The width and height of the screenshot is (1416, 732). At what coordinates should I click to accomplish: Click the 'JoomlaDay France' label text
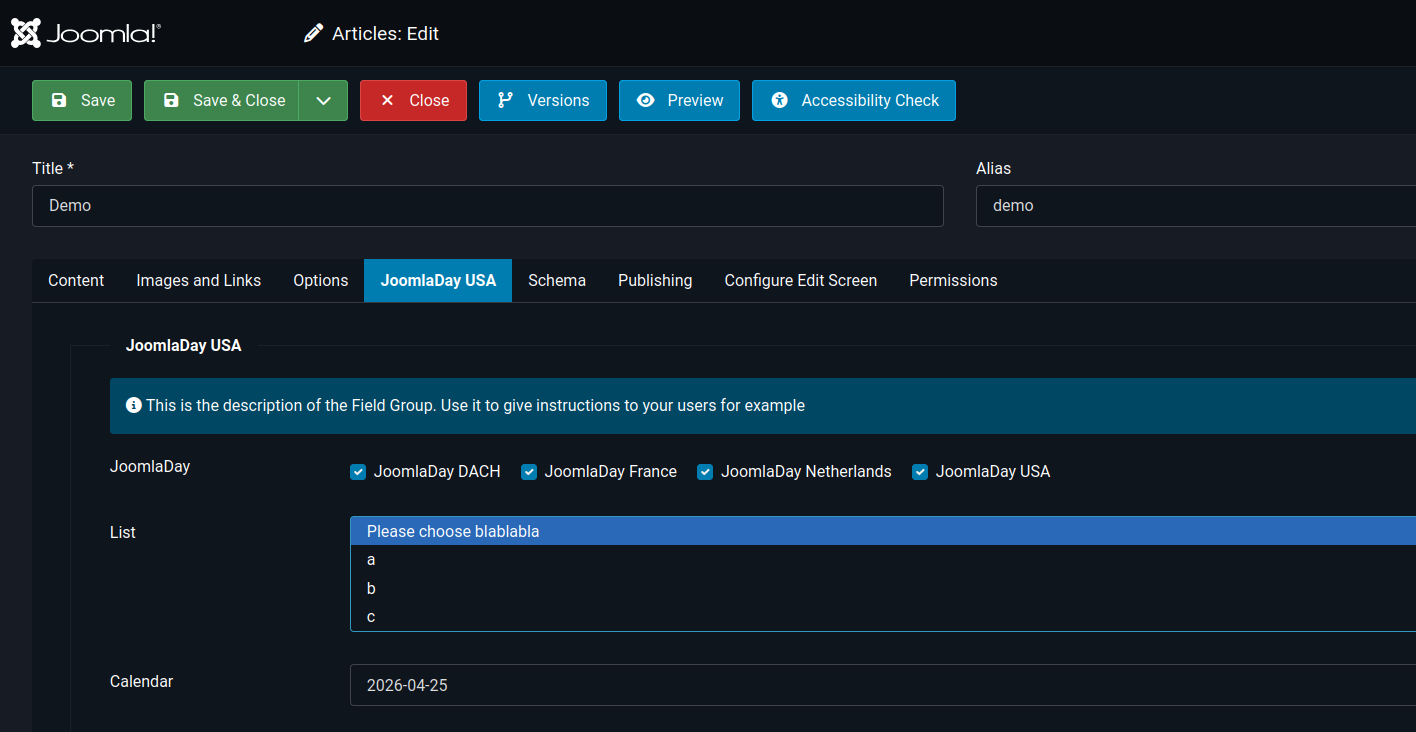[x=611, y=472]
